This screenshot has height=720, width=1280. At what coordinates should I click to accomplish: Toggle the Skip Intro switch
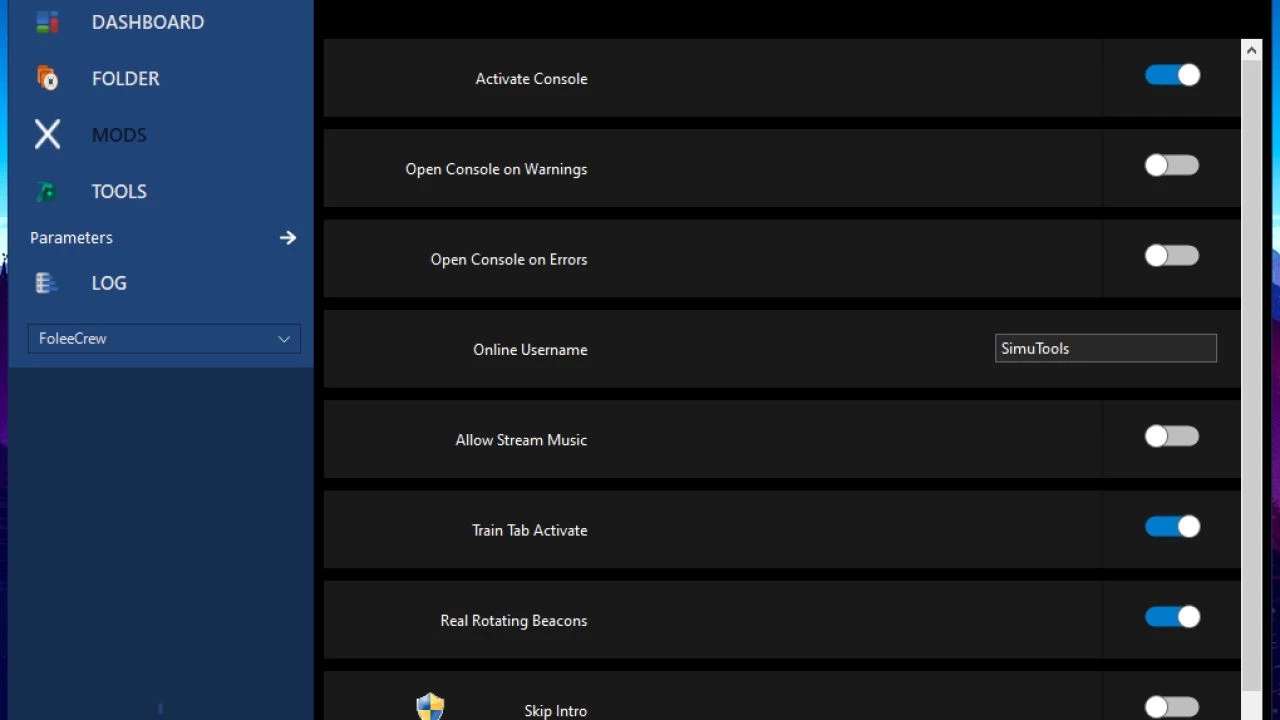(1172, 707)
